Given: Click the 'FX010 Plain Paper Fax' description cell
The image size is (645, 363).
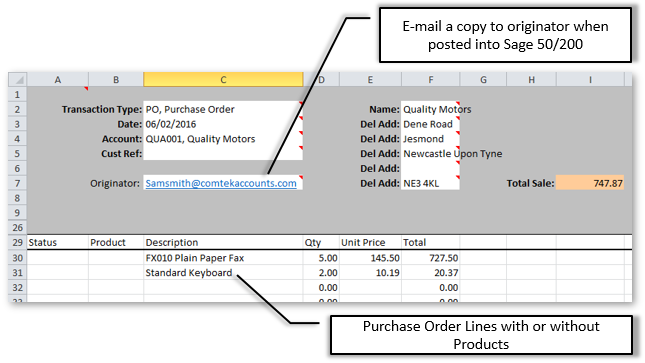Looking at the screenshot, I should tap(223, 258).
